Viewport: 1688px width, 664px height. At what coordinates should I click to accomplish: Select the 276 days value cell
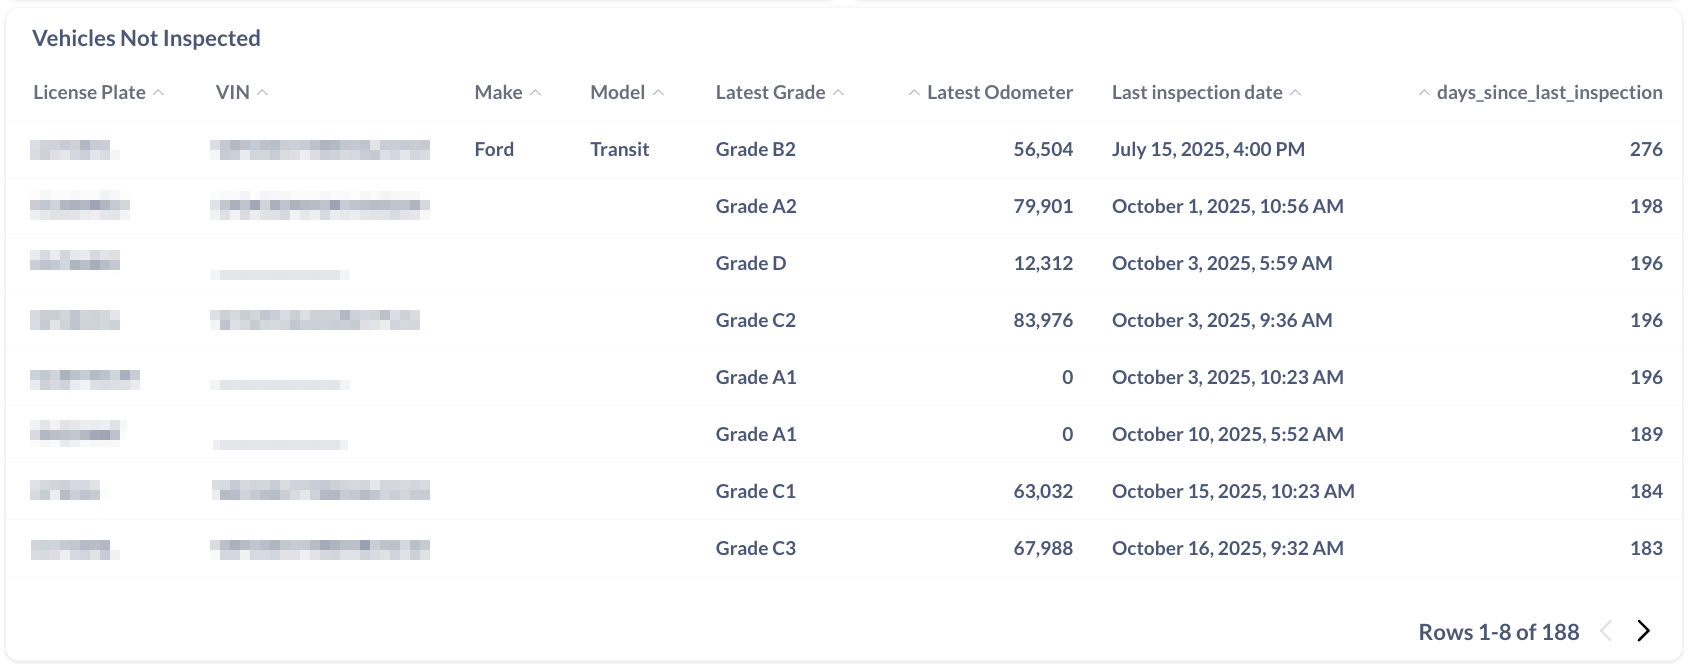[1646, 149]
